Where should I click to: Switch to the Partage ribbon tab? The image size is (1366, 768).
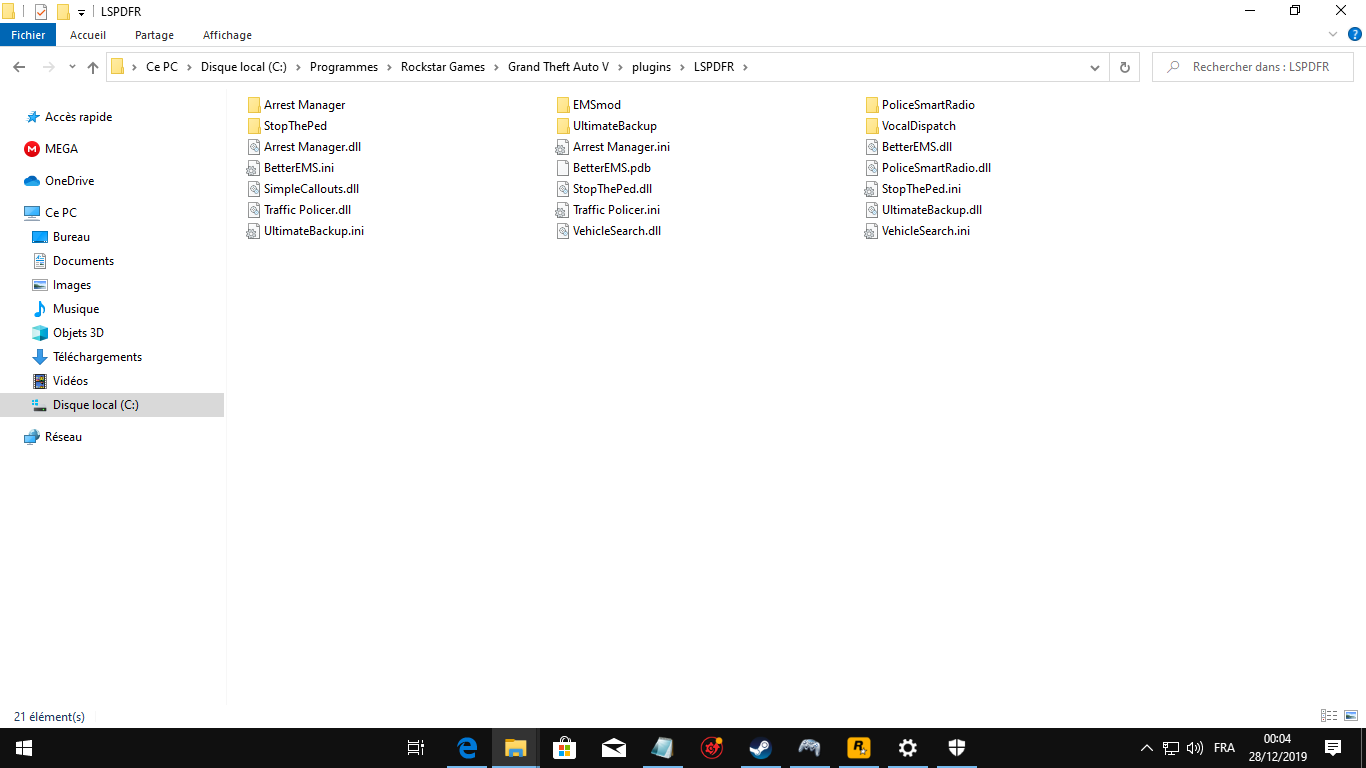(154, 35)
